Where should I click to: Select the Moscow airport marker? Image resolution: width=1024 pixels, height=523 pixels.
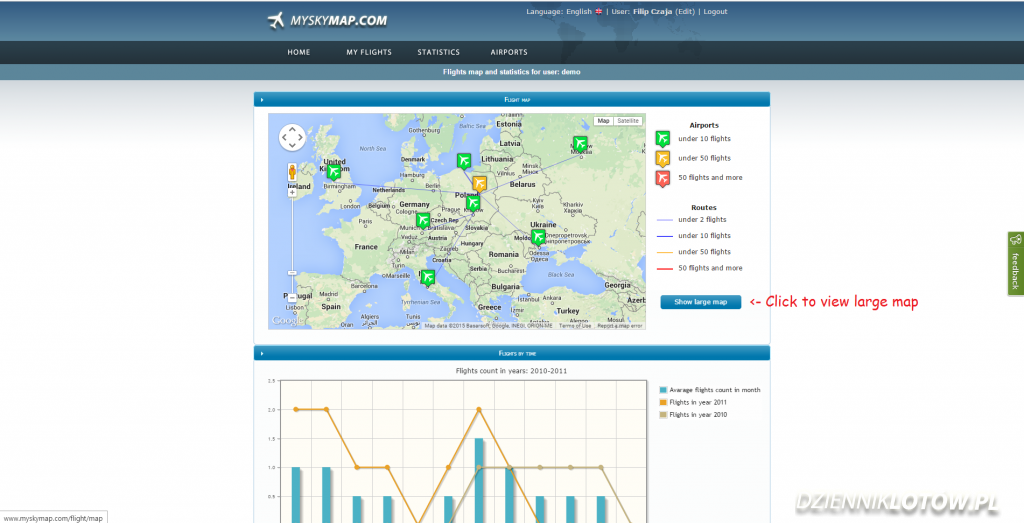(x=580, y=143)
